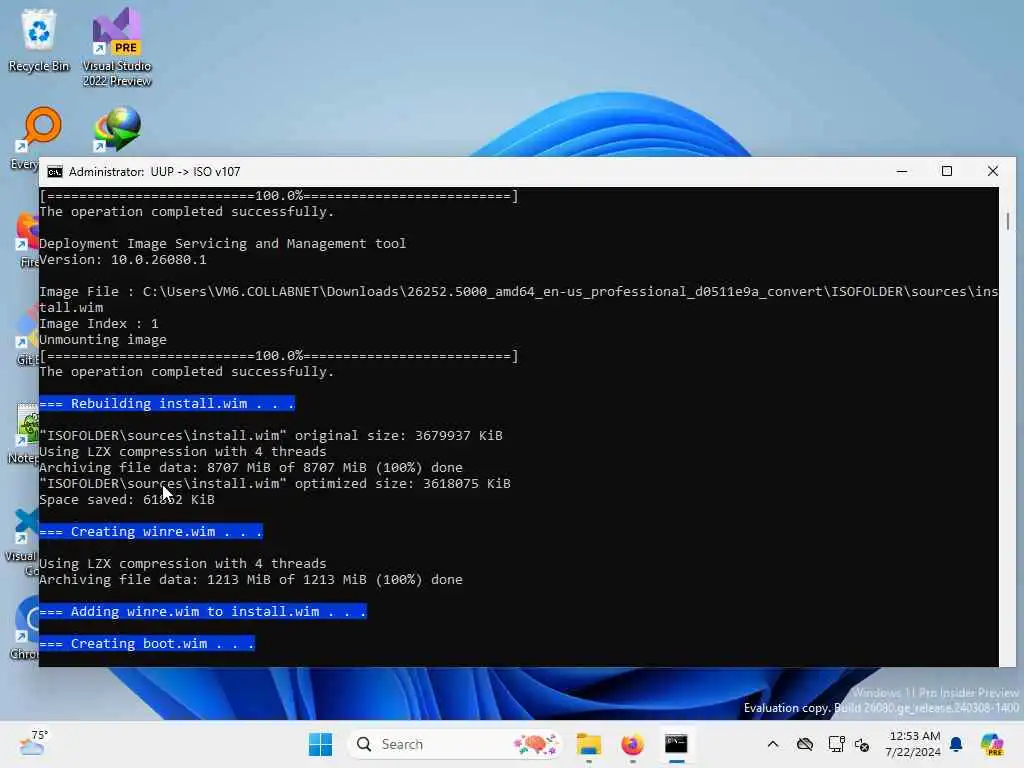Click the 'Rebuilding install.wim' highlighted line
The height and width of the screenshot is (768, 1024).
coord(167,404)
